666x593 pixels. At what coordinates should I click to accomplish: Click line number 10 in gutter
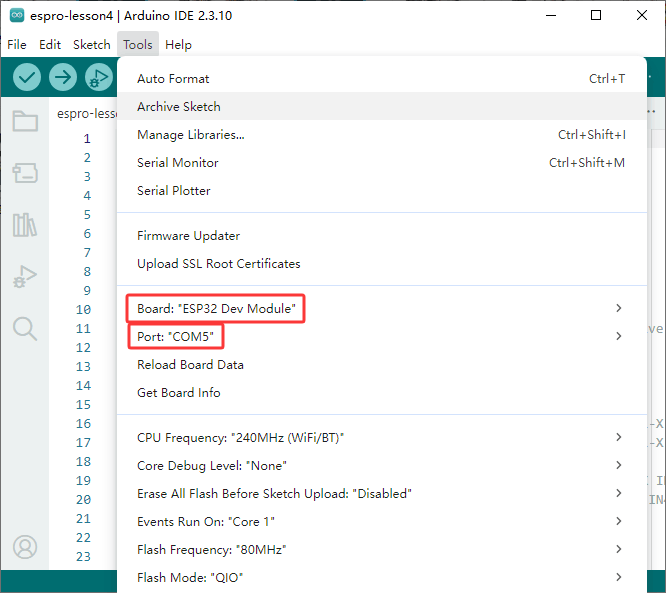click(84, 310)
